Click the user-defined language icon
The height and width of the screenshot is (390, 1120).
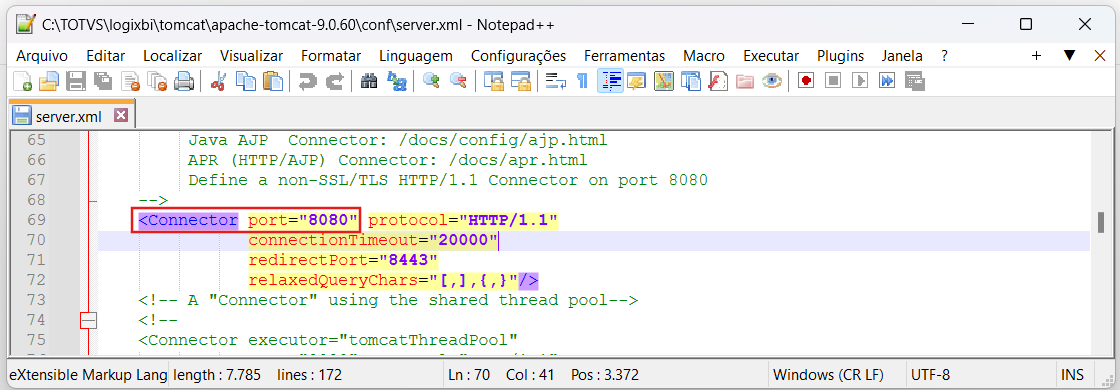pos(636,81)
